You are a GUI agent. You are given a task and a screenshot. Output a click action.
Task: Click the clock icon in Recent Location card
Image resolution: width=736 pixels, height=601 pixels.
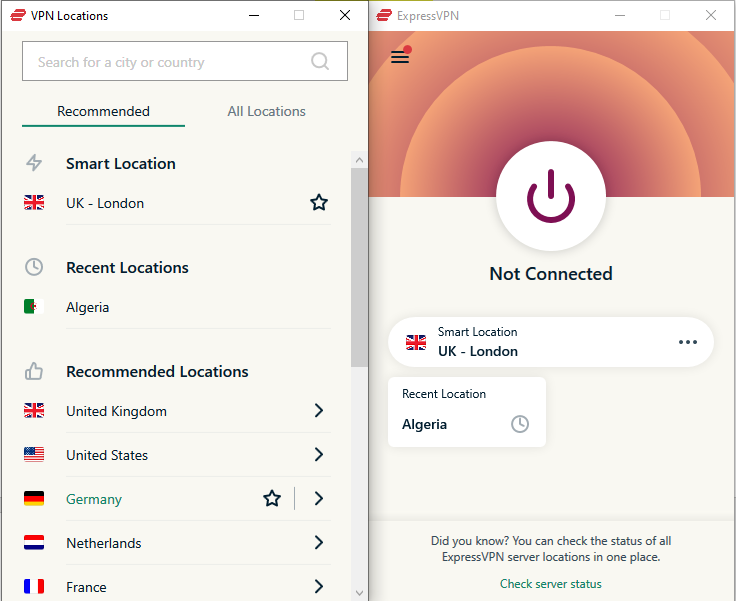[520, 424]
